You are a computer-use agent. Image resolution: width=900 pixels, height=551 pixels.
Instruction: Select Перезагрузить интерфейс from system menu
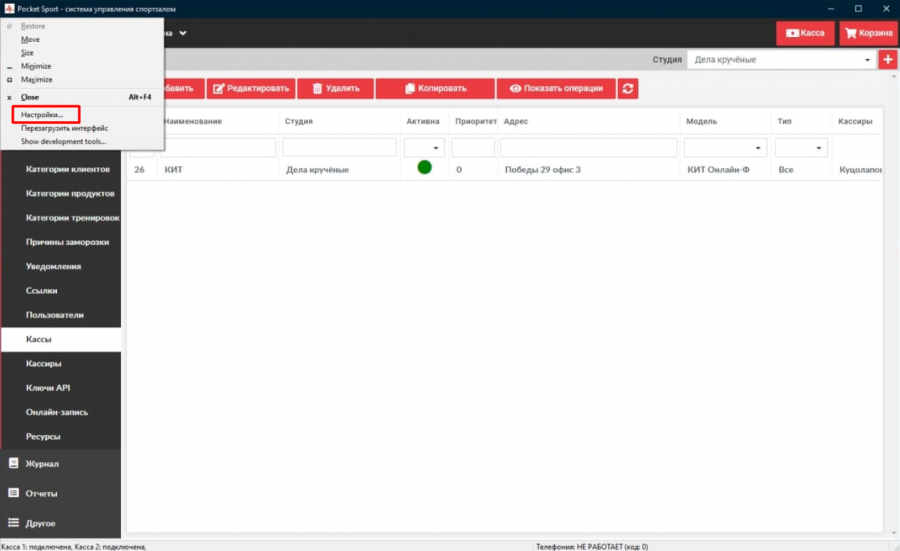point(64,128)
